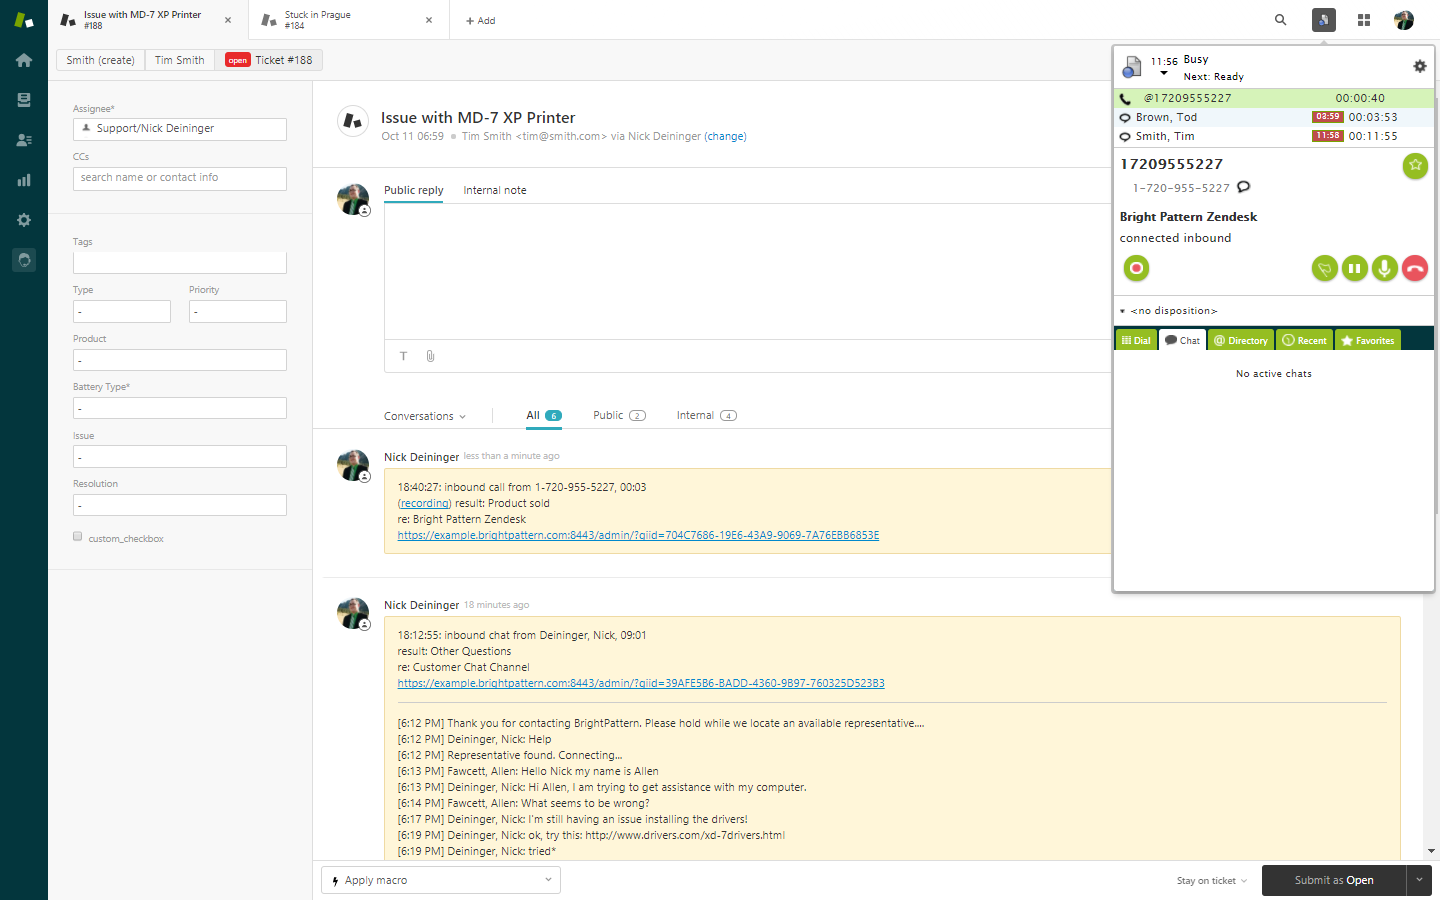Put the call on hold
Screen dimensions: 1440x900
(1355, 268)
